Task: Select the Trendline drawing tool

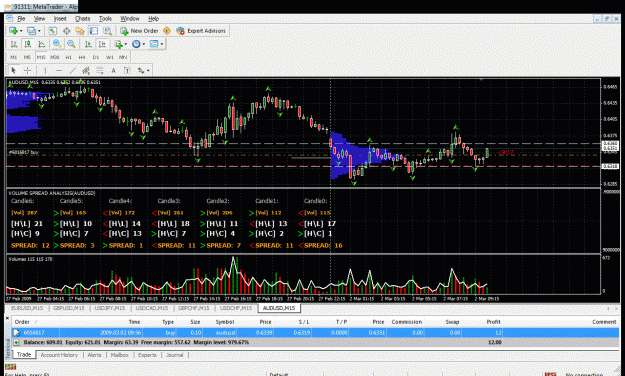Action: [73, 71]
